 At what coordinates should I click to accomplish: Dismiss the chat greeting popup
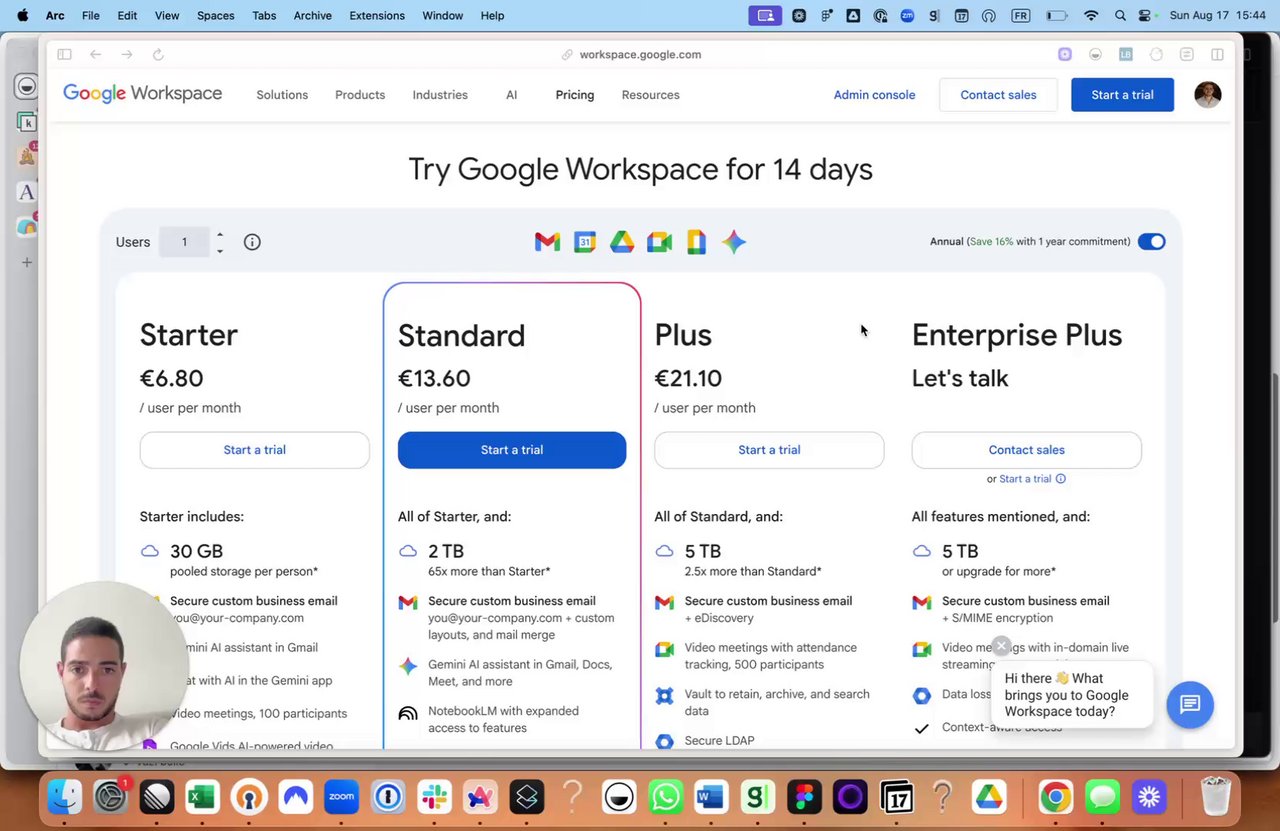(x=1001, y=646)
